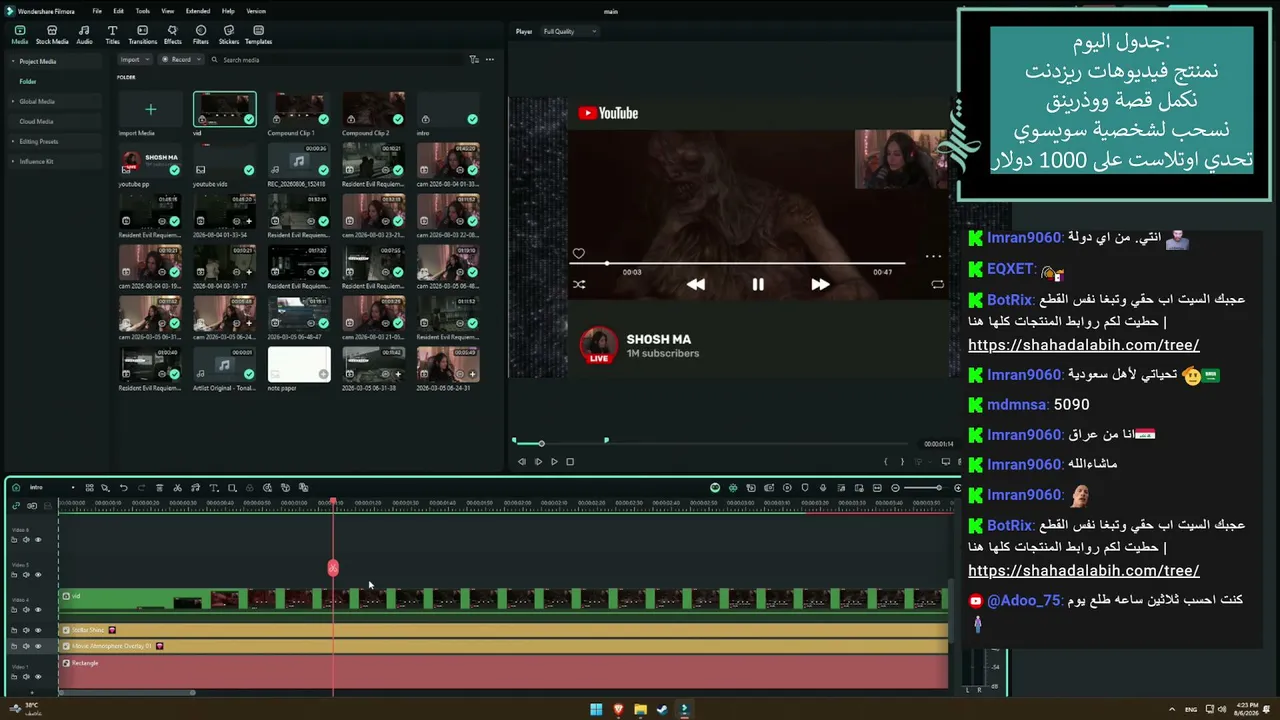Open the Extended menu
This screenshot has width=1280, height=720.
[x=198, y=11]
